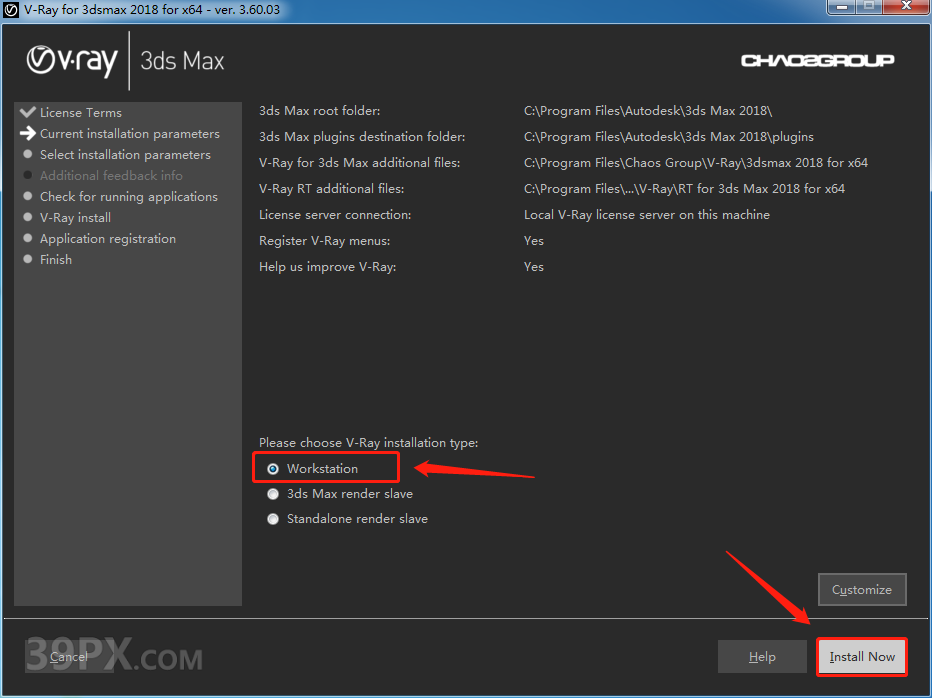
Task: Cancel the V-Ray installation
Action: point(68,657)
